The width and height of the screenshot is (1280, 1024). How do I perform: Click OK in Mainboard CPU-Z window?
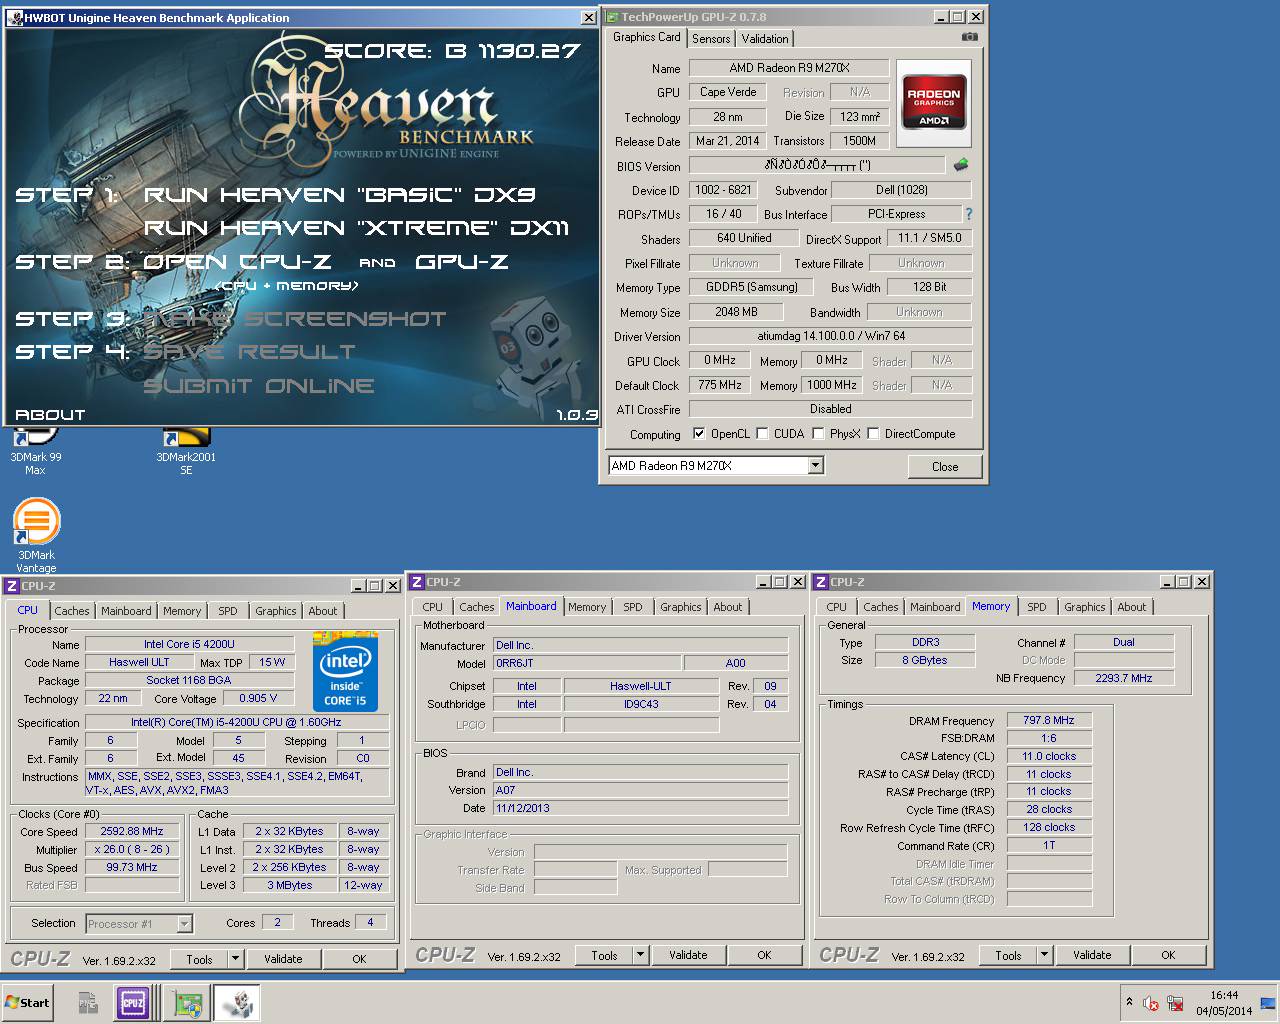[764, 954]
